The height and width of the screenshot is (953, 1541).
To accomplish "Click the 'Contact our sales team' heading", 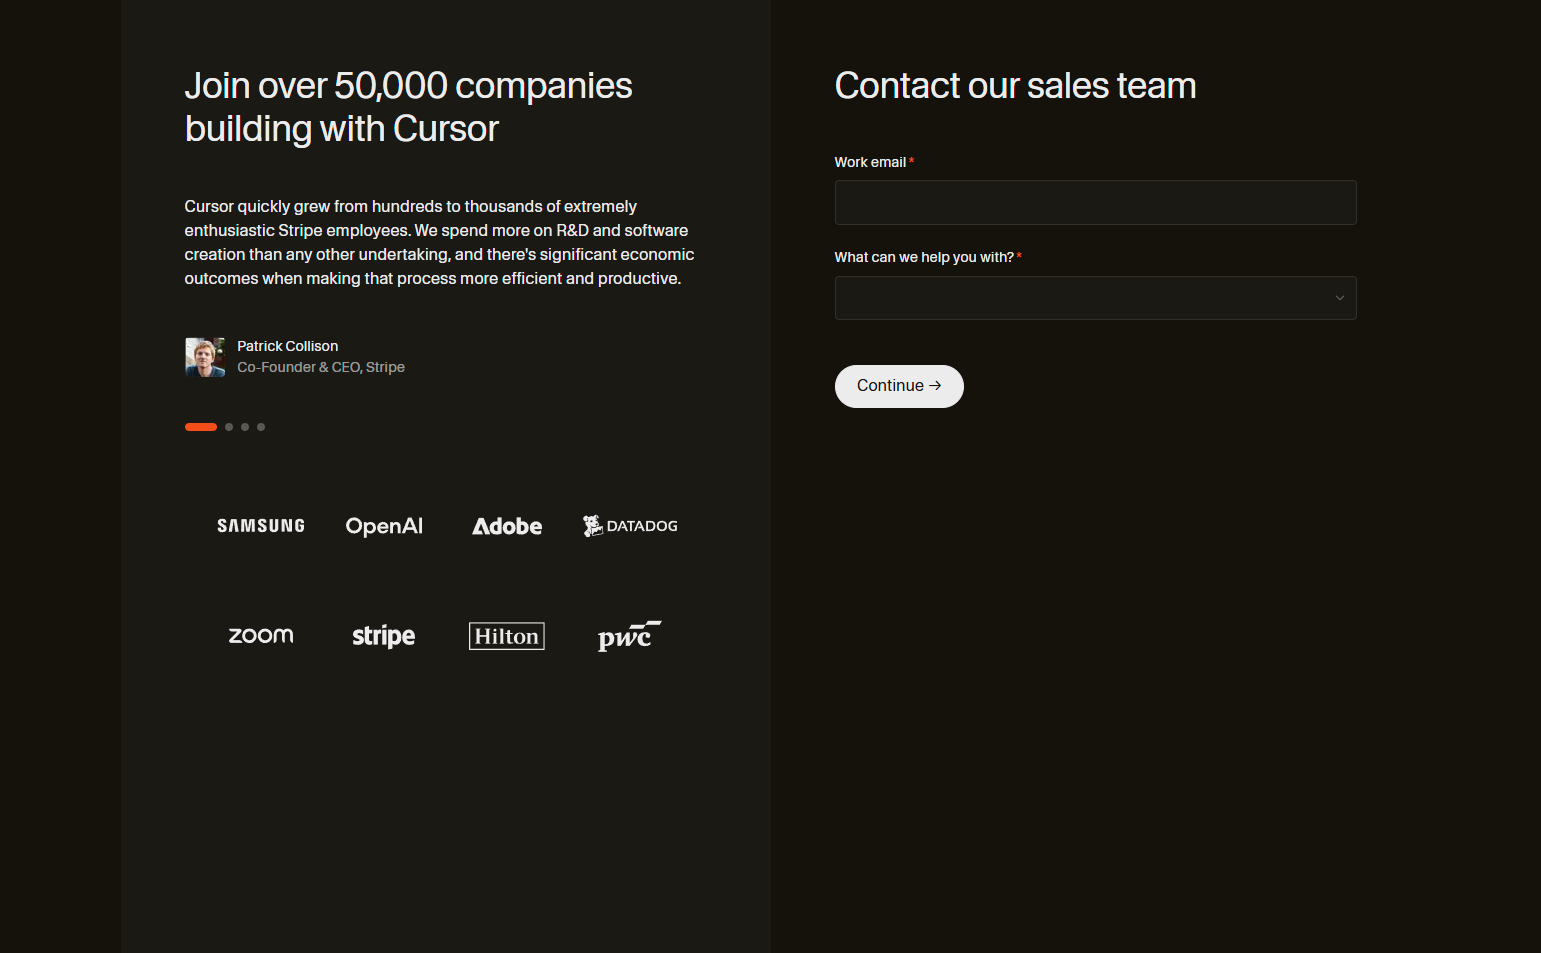I will 1015,86.
